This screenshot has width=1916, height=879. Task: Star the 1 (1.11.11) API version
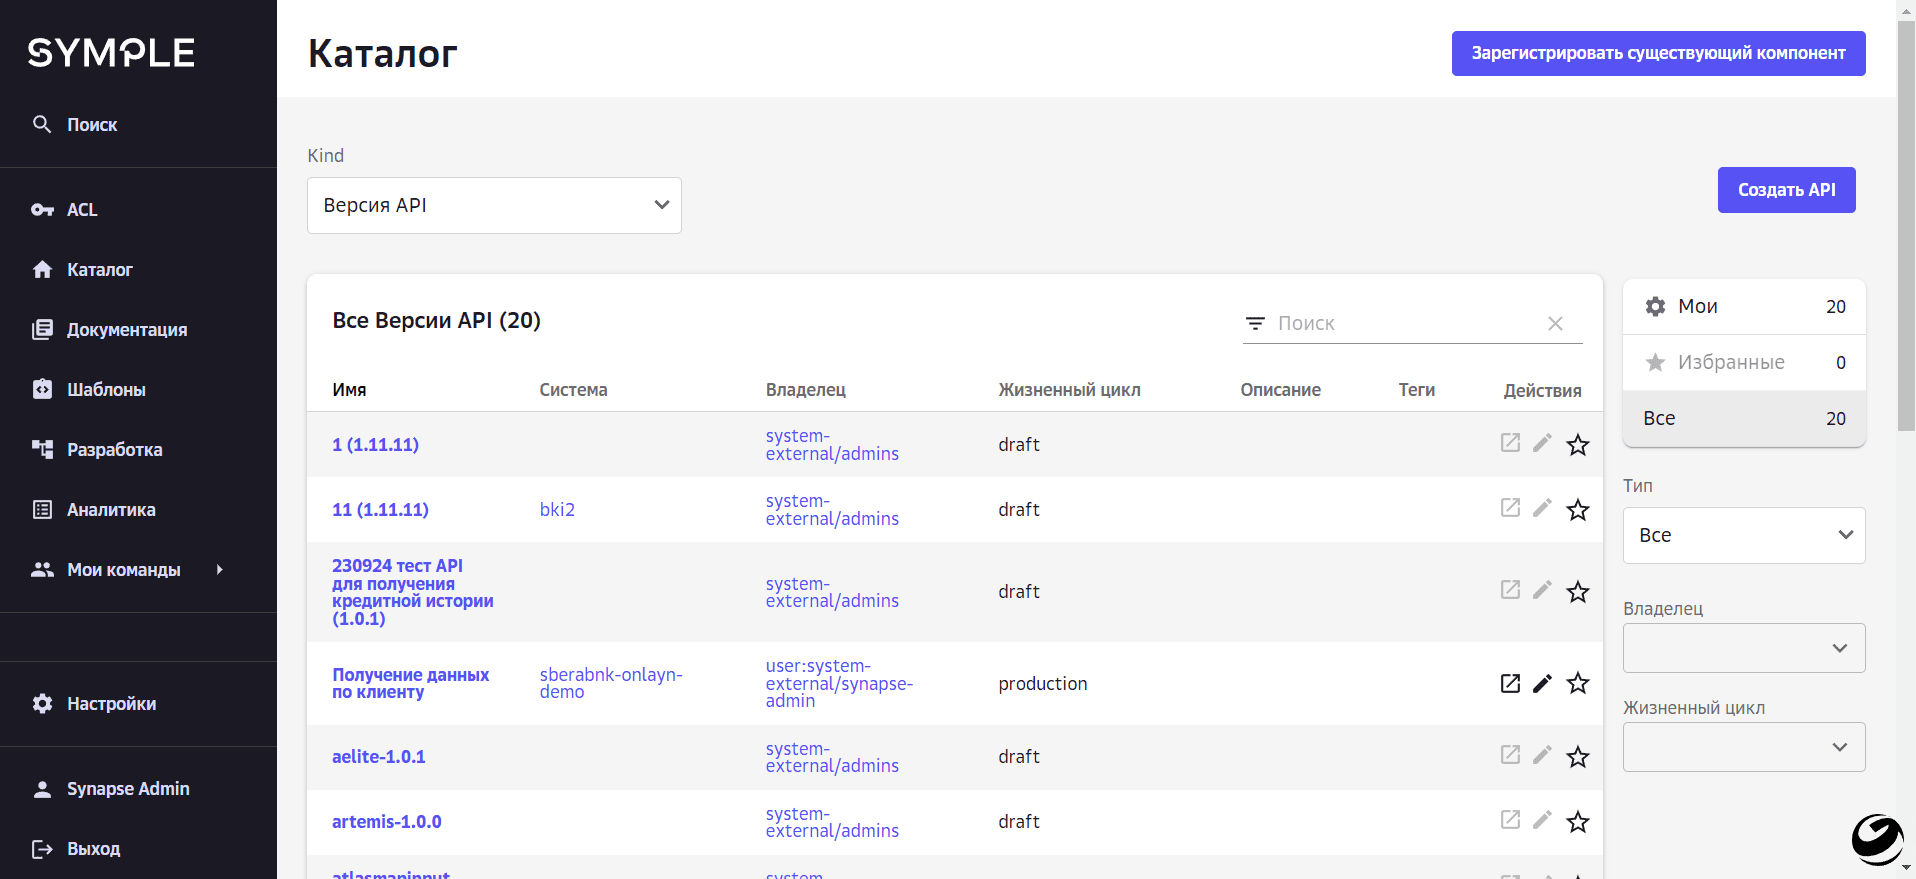tap(1578, 445)
